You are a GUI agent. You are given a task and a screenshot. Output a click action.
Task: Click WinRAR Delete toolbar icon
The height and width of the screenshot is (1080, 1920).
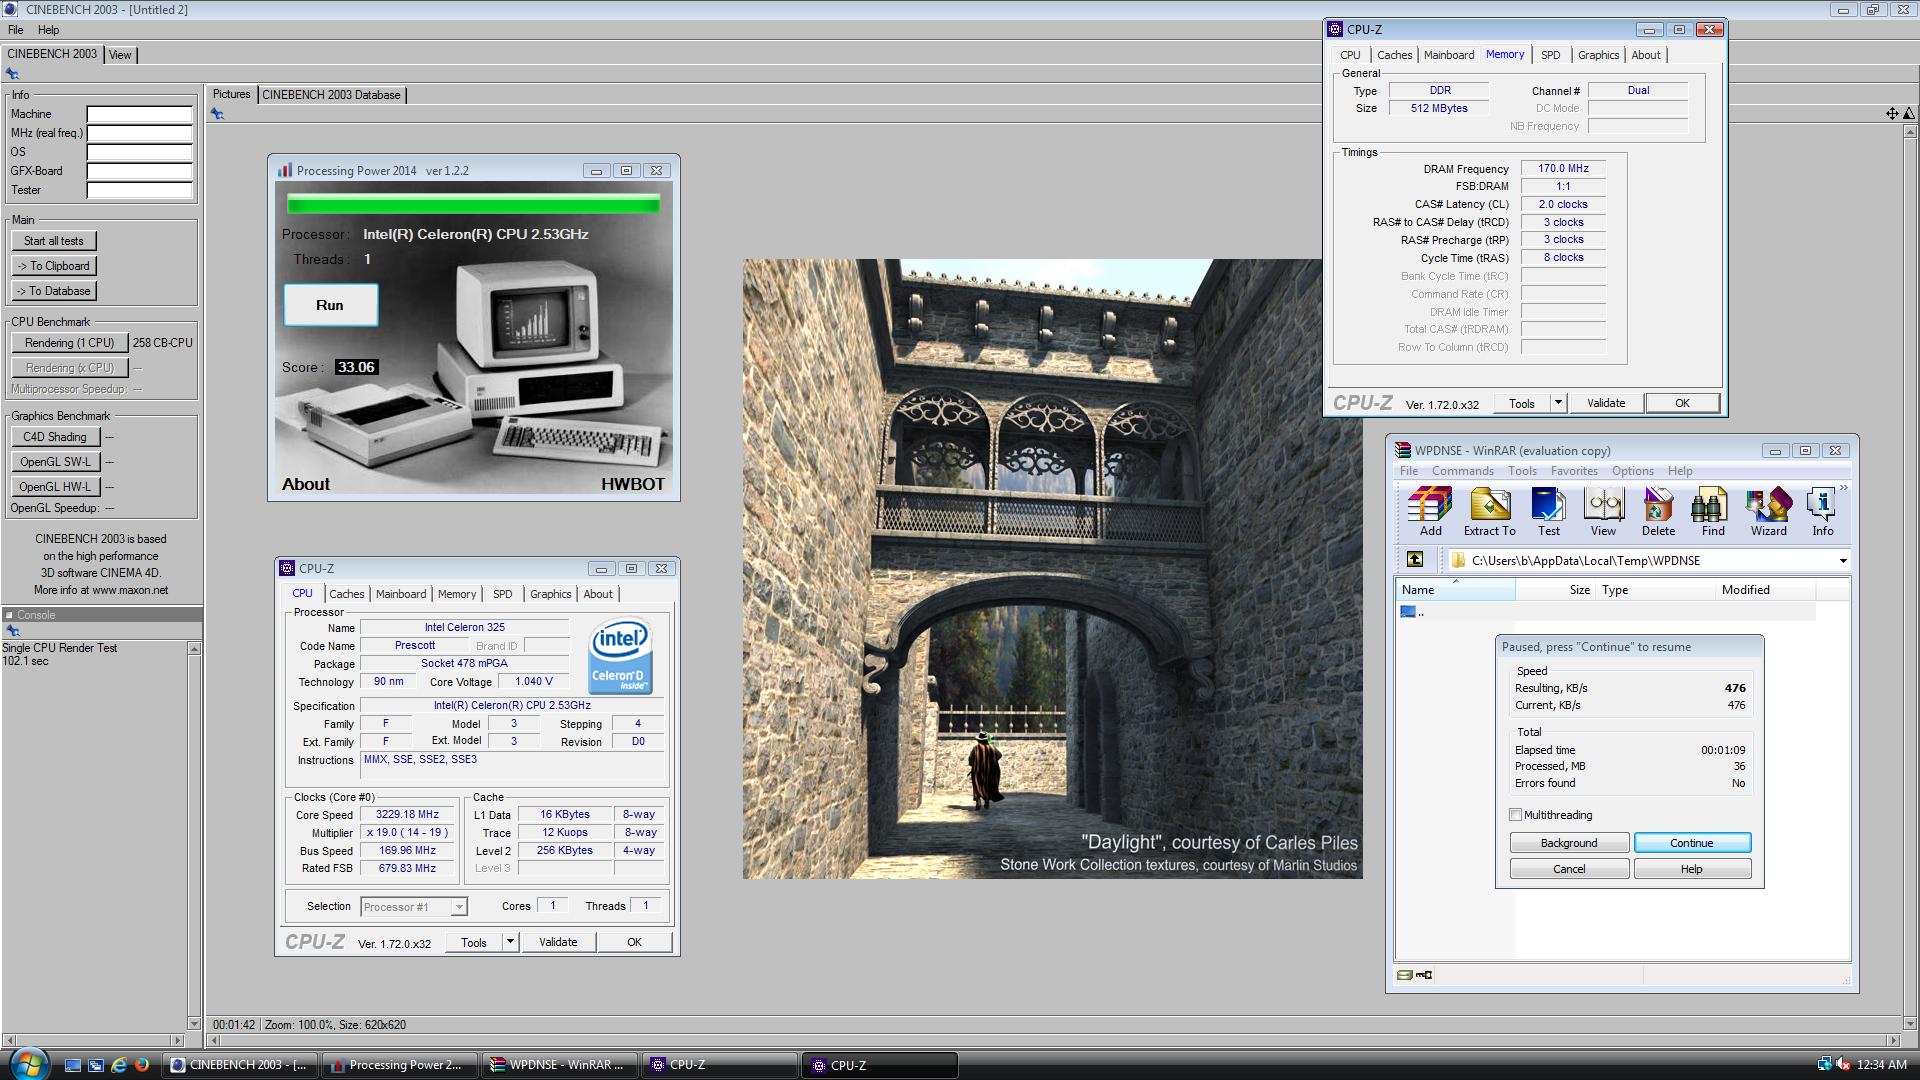click(1658, 512)
